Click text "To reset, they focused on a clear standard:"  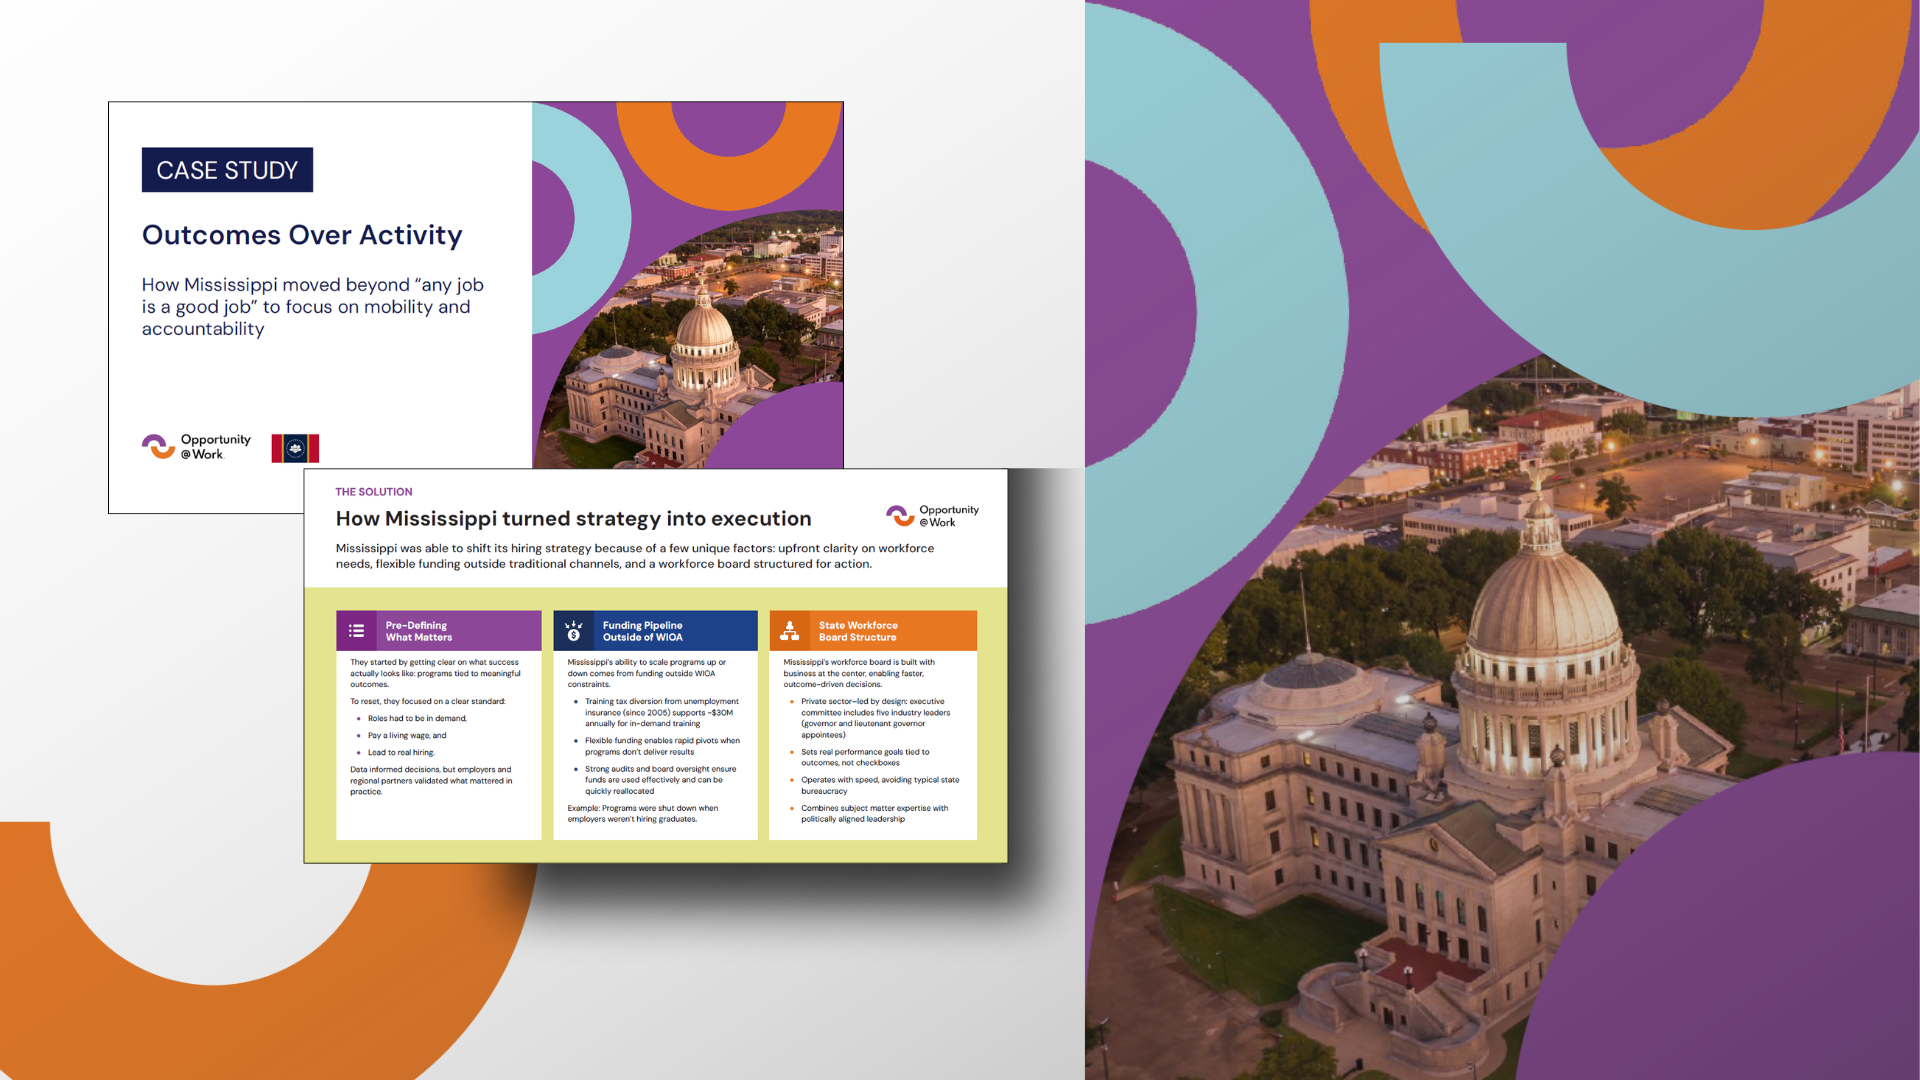tap(428, 701)
